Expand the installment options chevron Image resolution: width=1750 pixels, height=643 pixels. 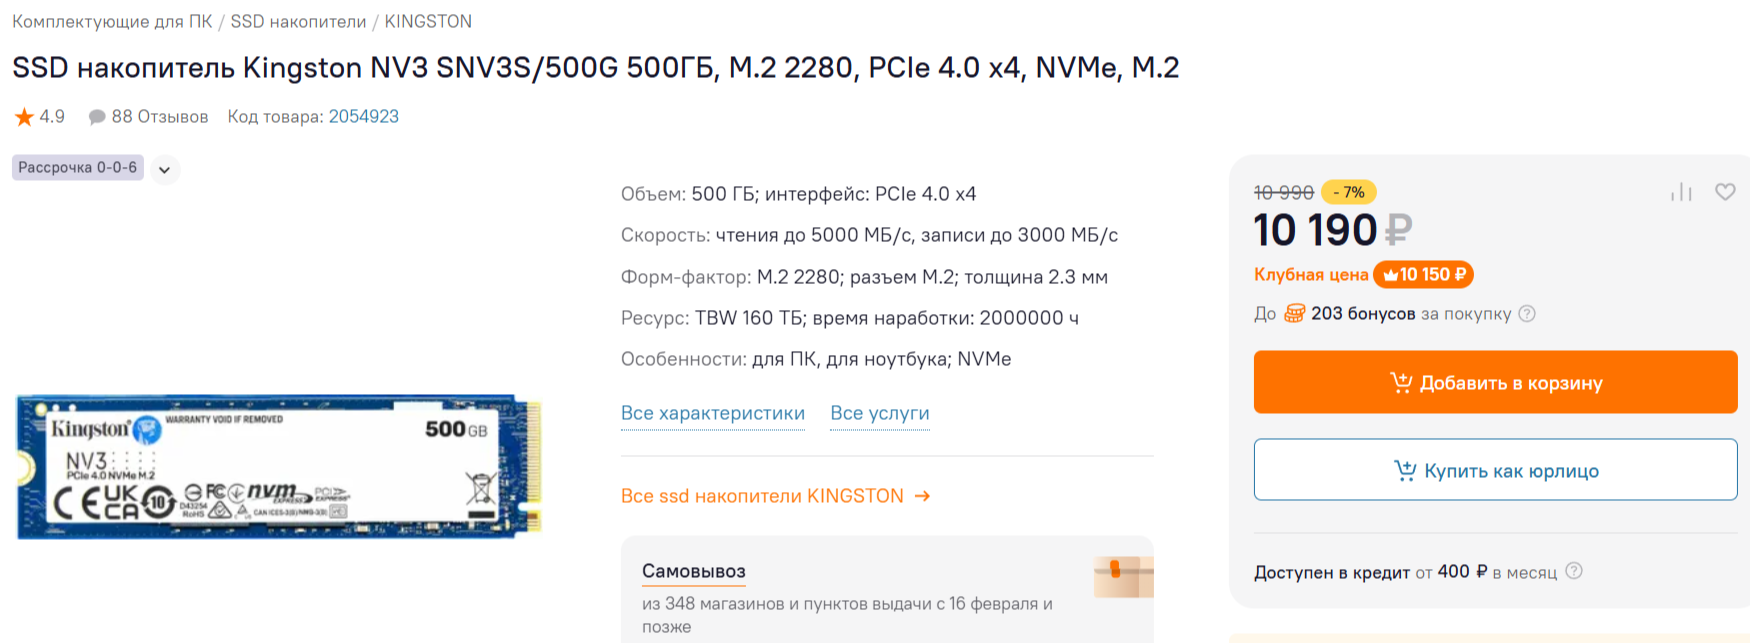[164, 169]
